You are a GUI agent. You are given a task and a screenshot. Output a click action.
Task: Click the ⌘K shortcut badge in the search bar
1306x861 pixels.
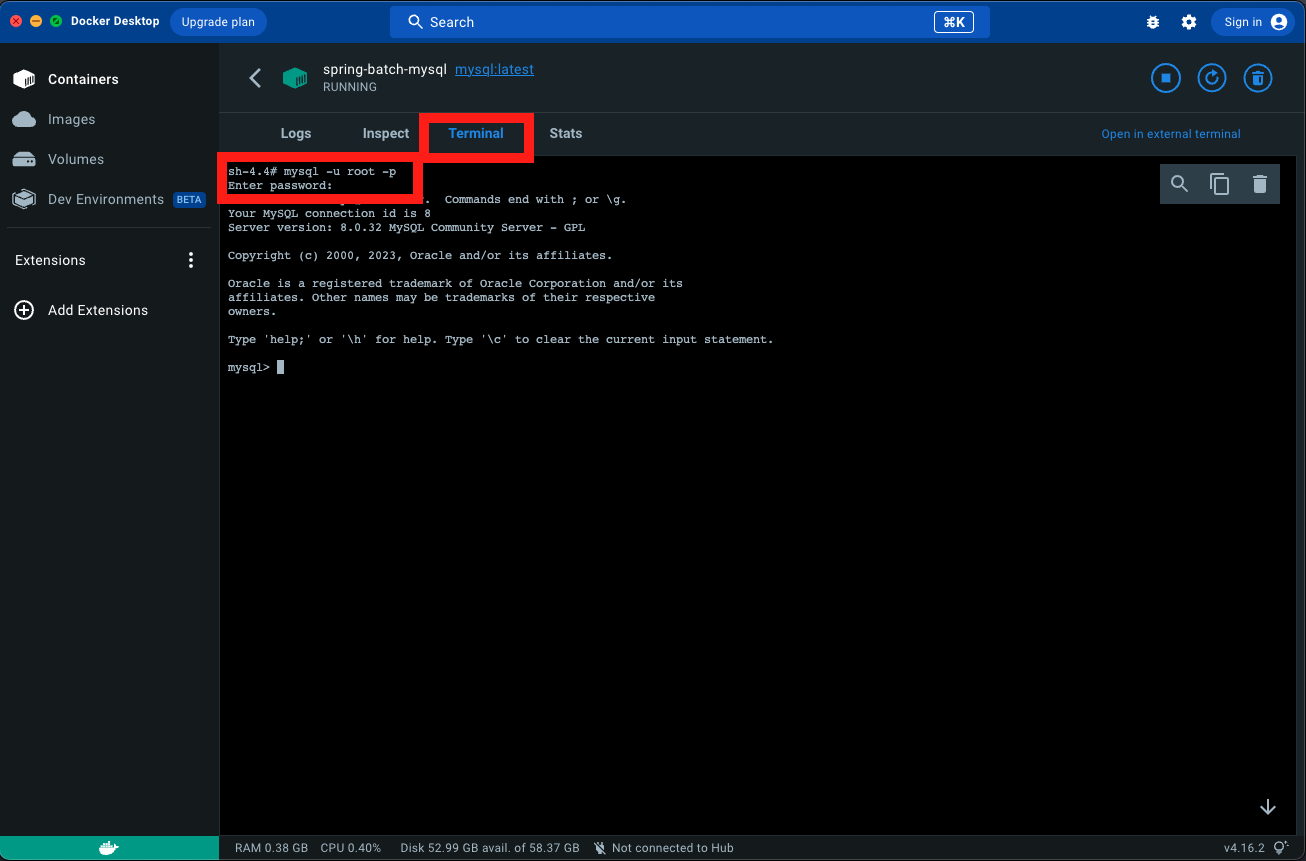pos(954,22)
